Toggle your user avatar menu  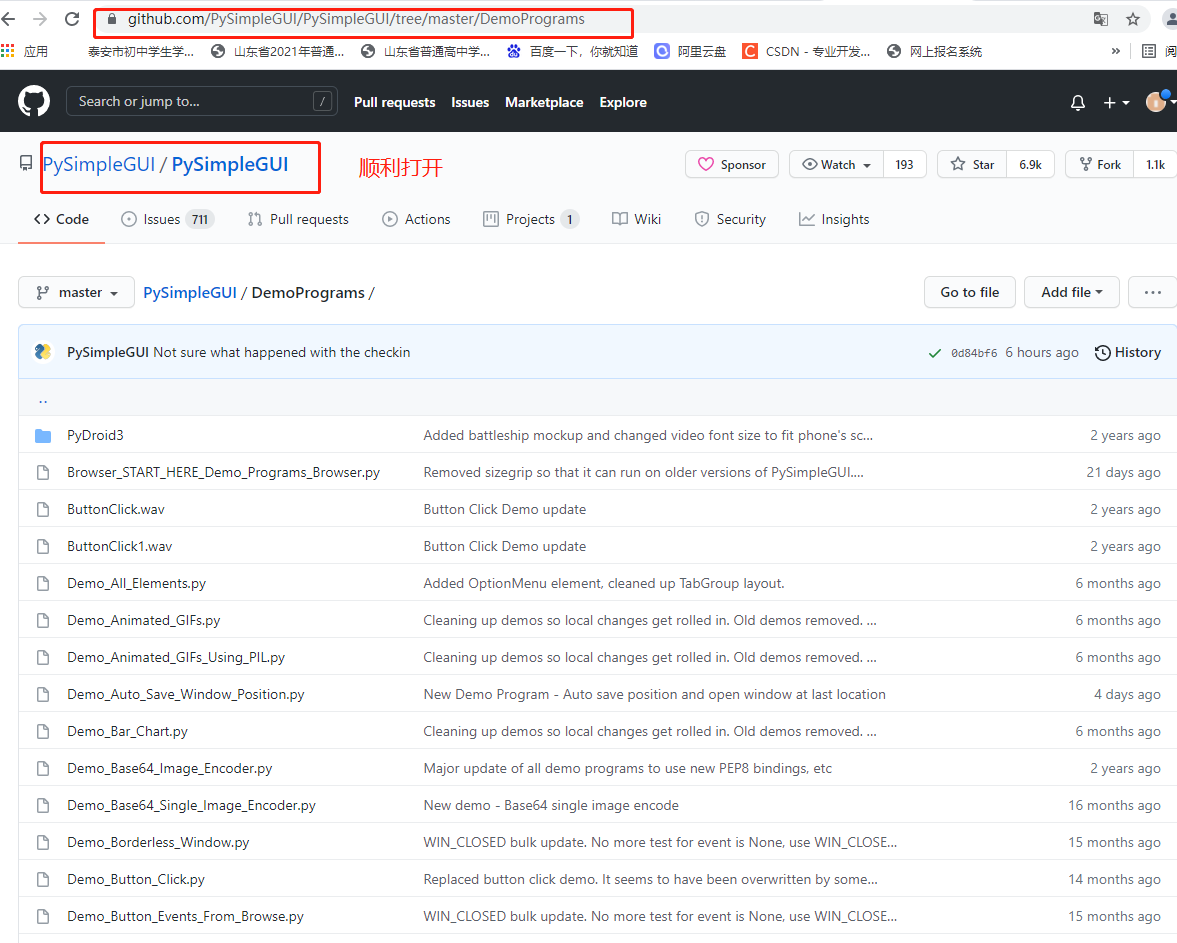pyautogui.click(x=1158, y=101)
